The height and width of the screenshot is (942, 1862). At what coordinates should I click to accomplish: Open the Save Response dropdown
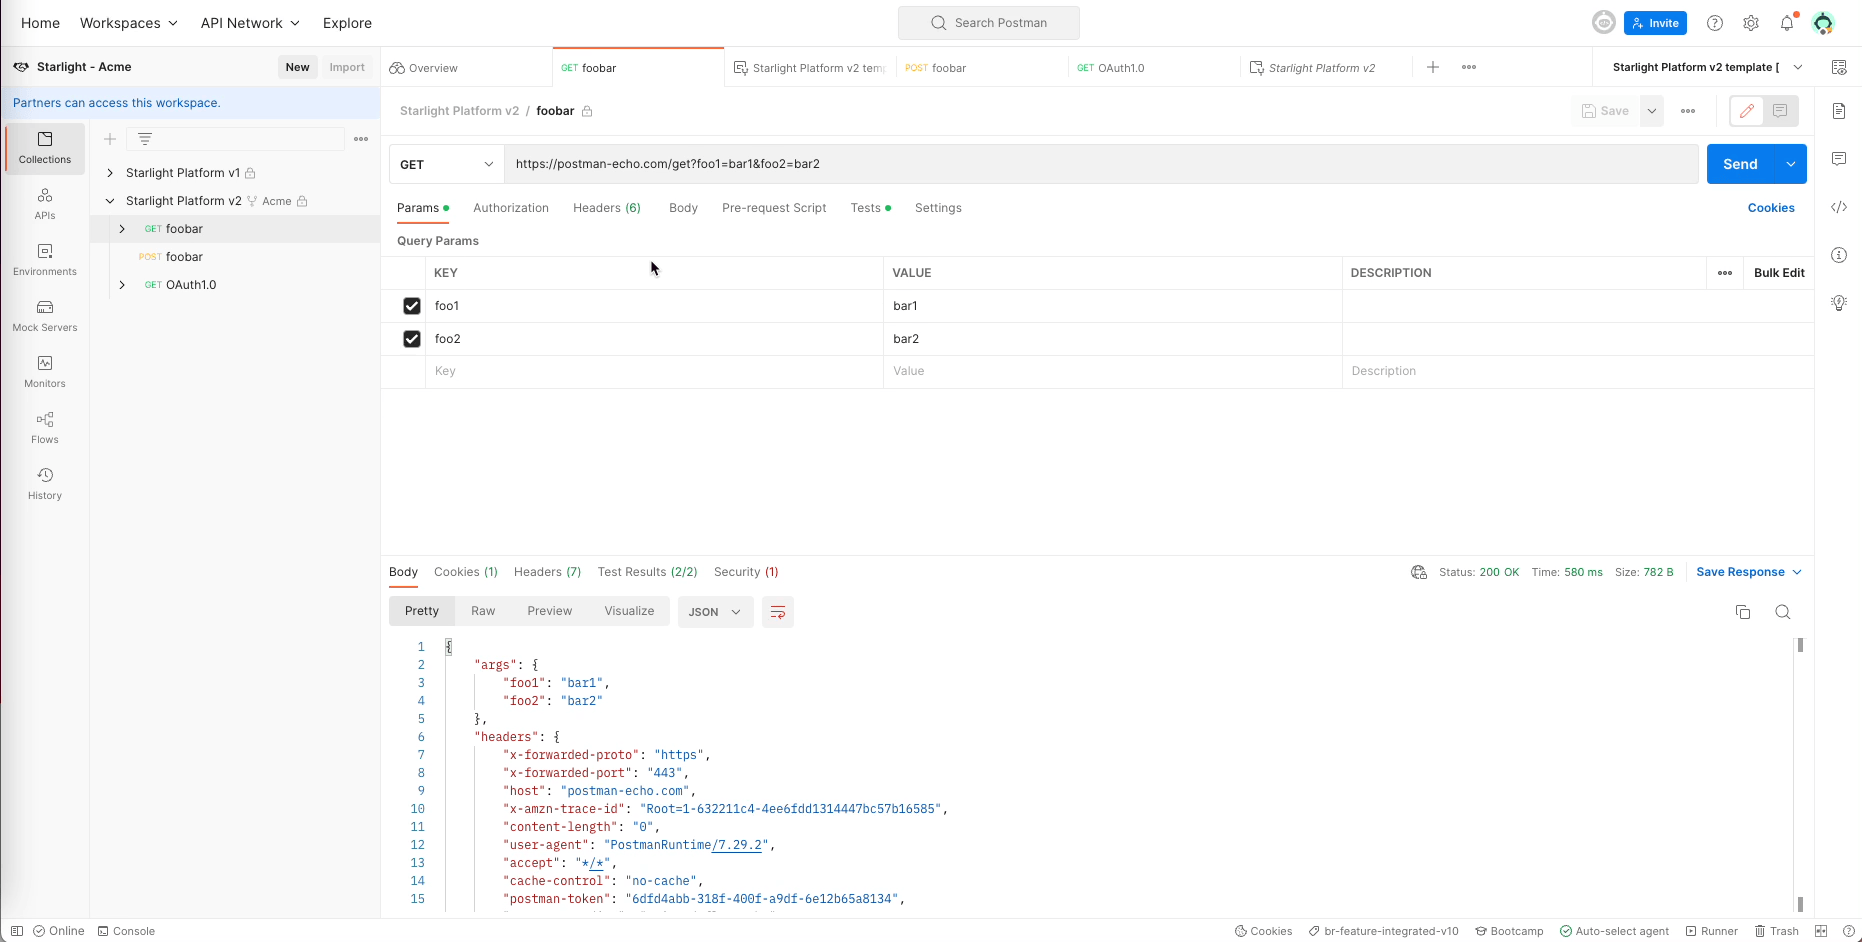click(x=1749, y=572)
